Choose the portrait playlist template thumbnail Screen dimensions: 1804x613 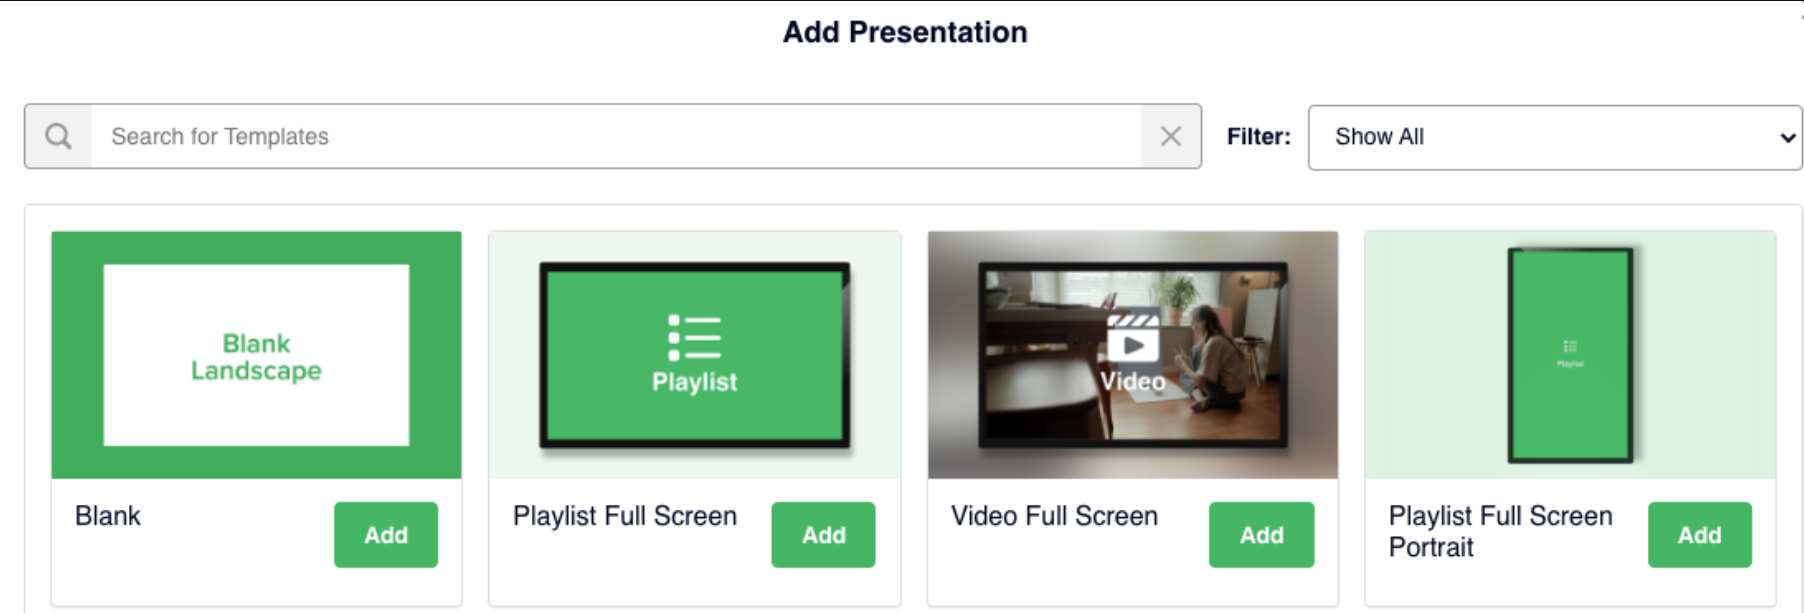point(1570,355)
